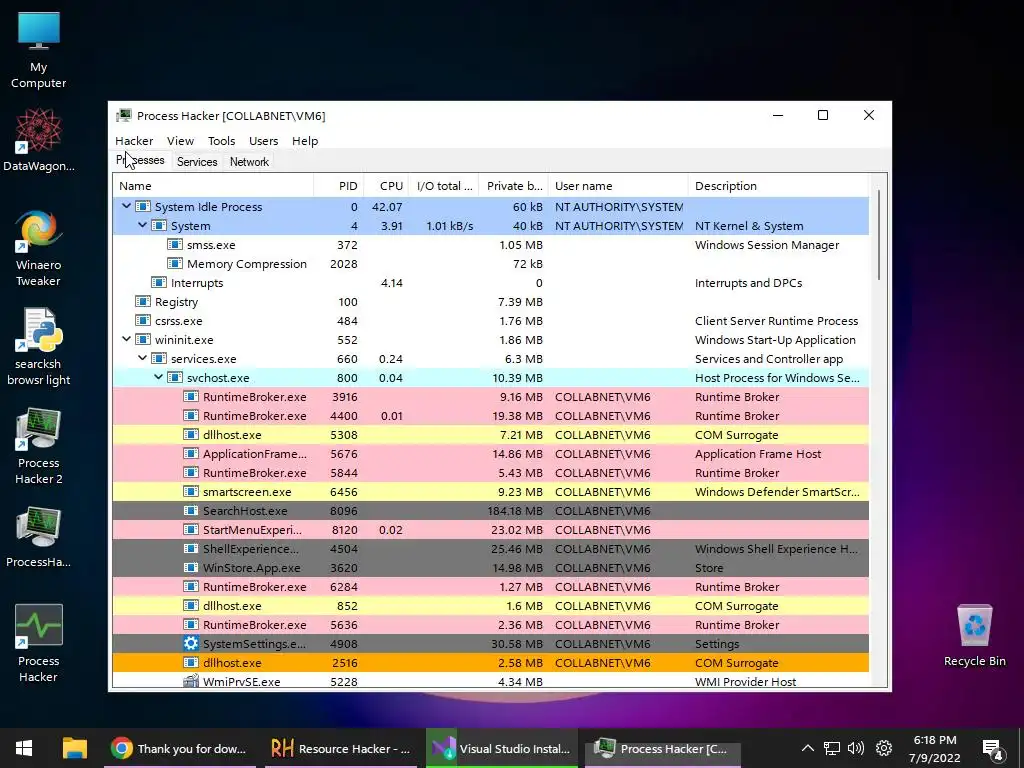Image resolution: width=1024 pixels, height=768 pixels.
Task: Sort by the Name column header
Action: [214, 186]
